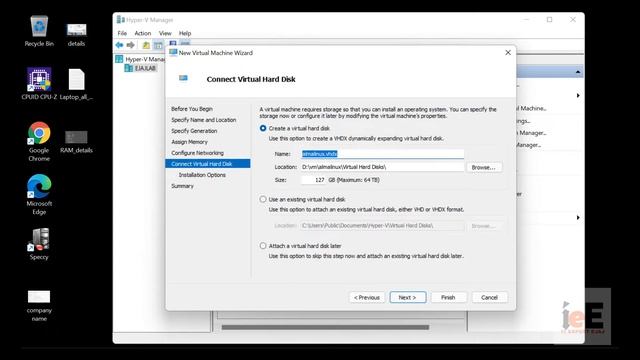Click the Size field showing 127
The image size is (640, 360).
point(313,180)
